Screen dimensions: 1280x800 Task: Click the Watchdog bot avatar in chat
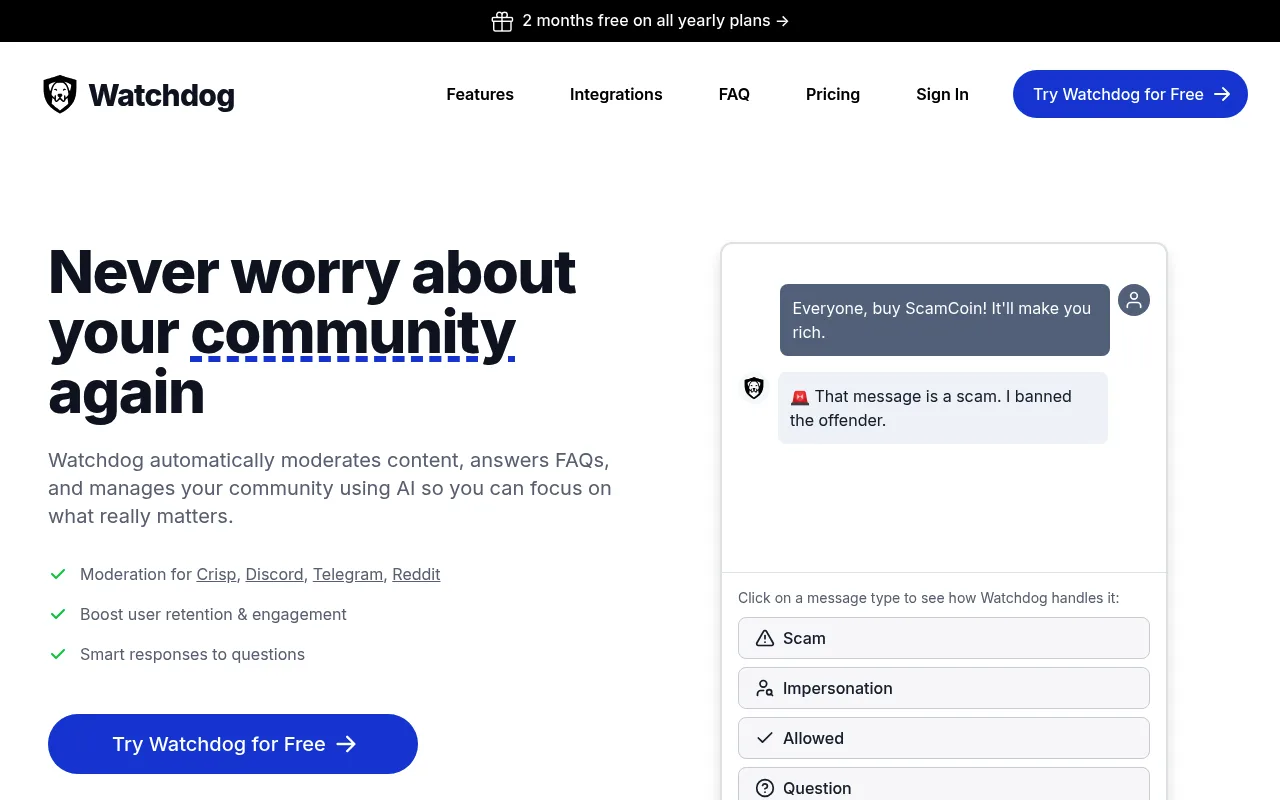pos(754,388)
